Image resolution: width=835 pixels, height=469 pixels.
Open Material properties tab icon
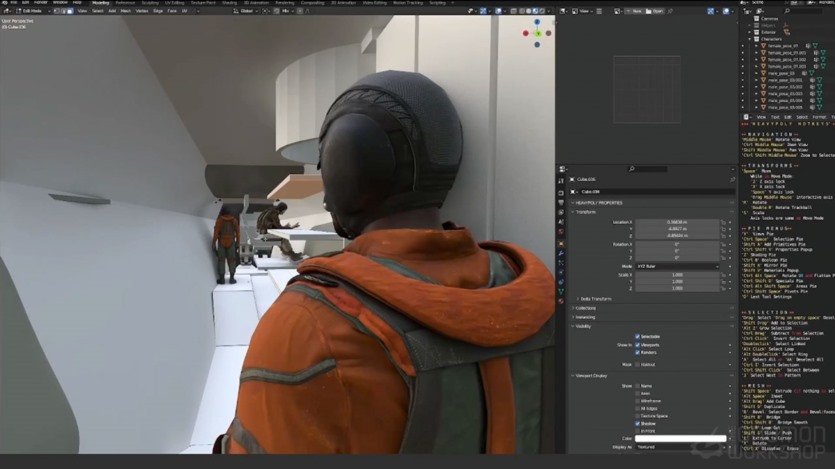click(x=561, y=301)
